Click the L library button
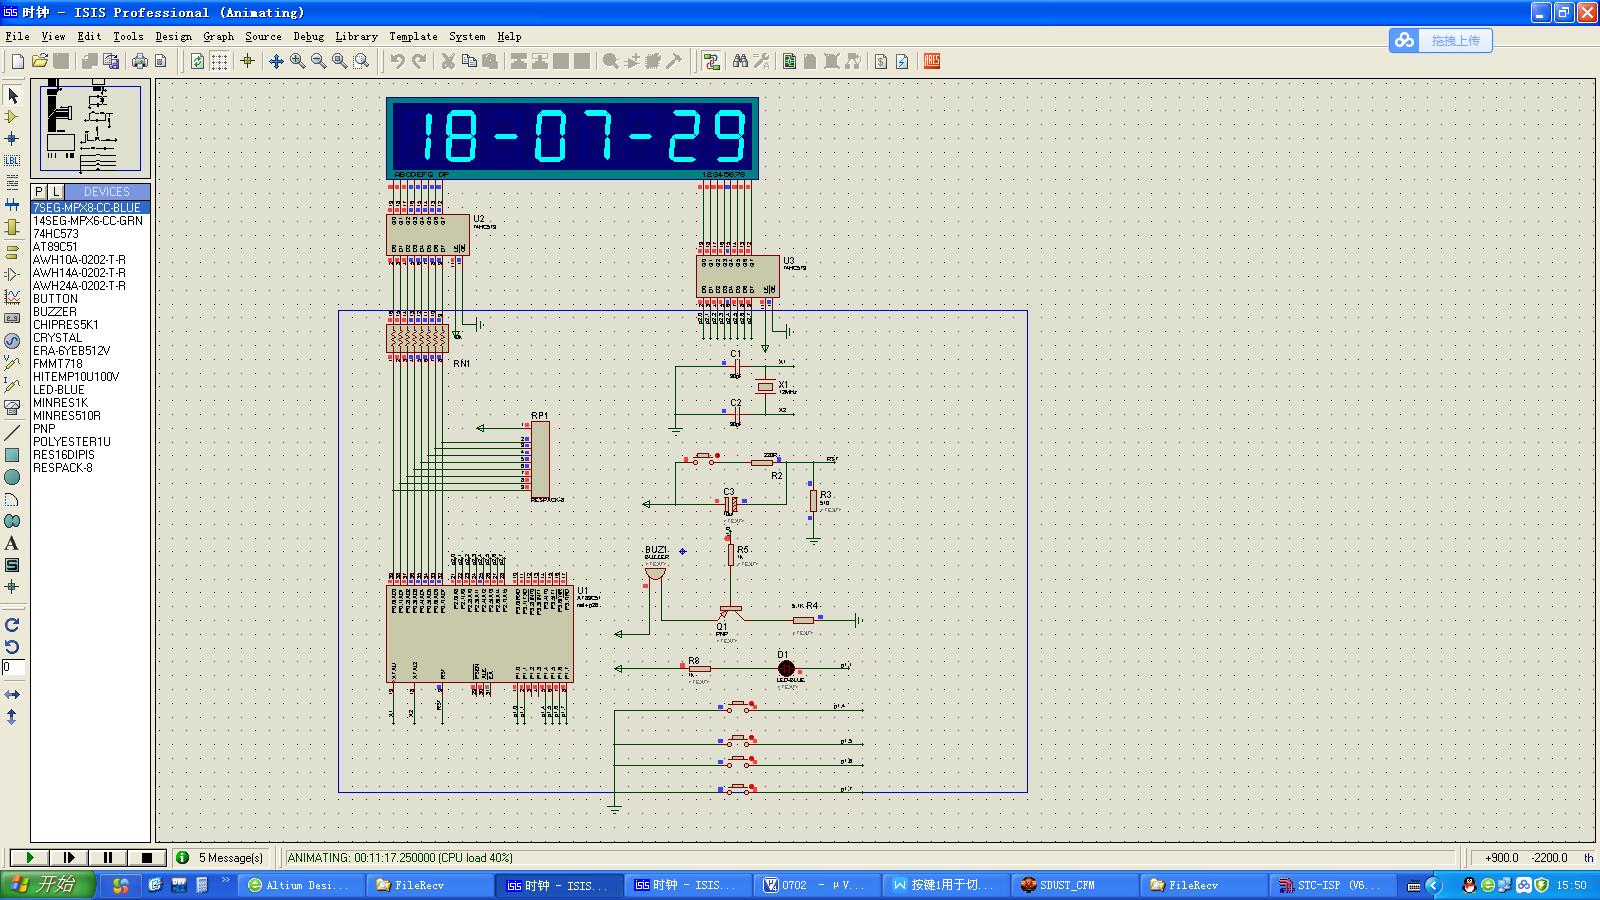1600x900 pixels. point(55,191)
